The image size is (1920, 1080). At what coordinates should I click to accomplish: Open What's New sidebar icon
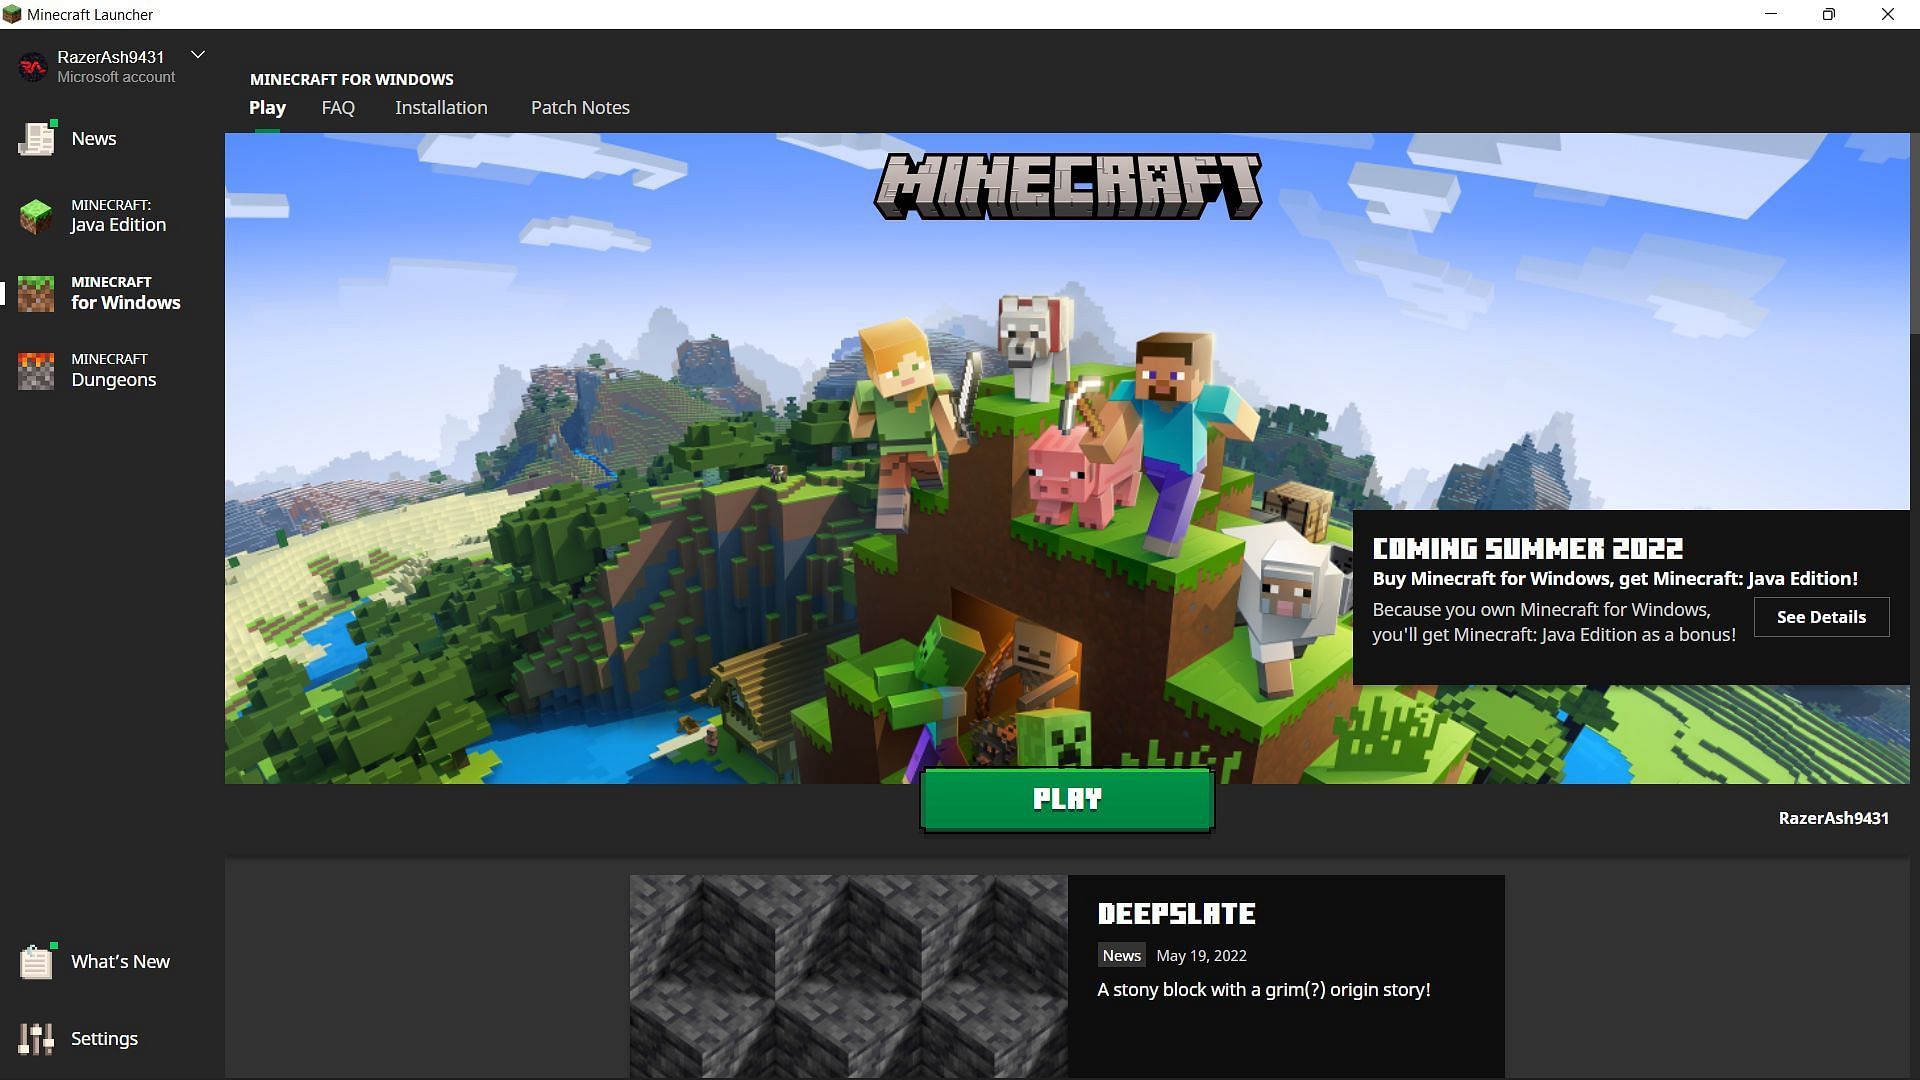(x=34, y=960)
